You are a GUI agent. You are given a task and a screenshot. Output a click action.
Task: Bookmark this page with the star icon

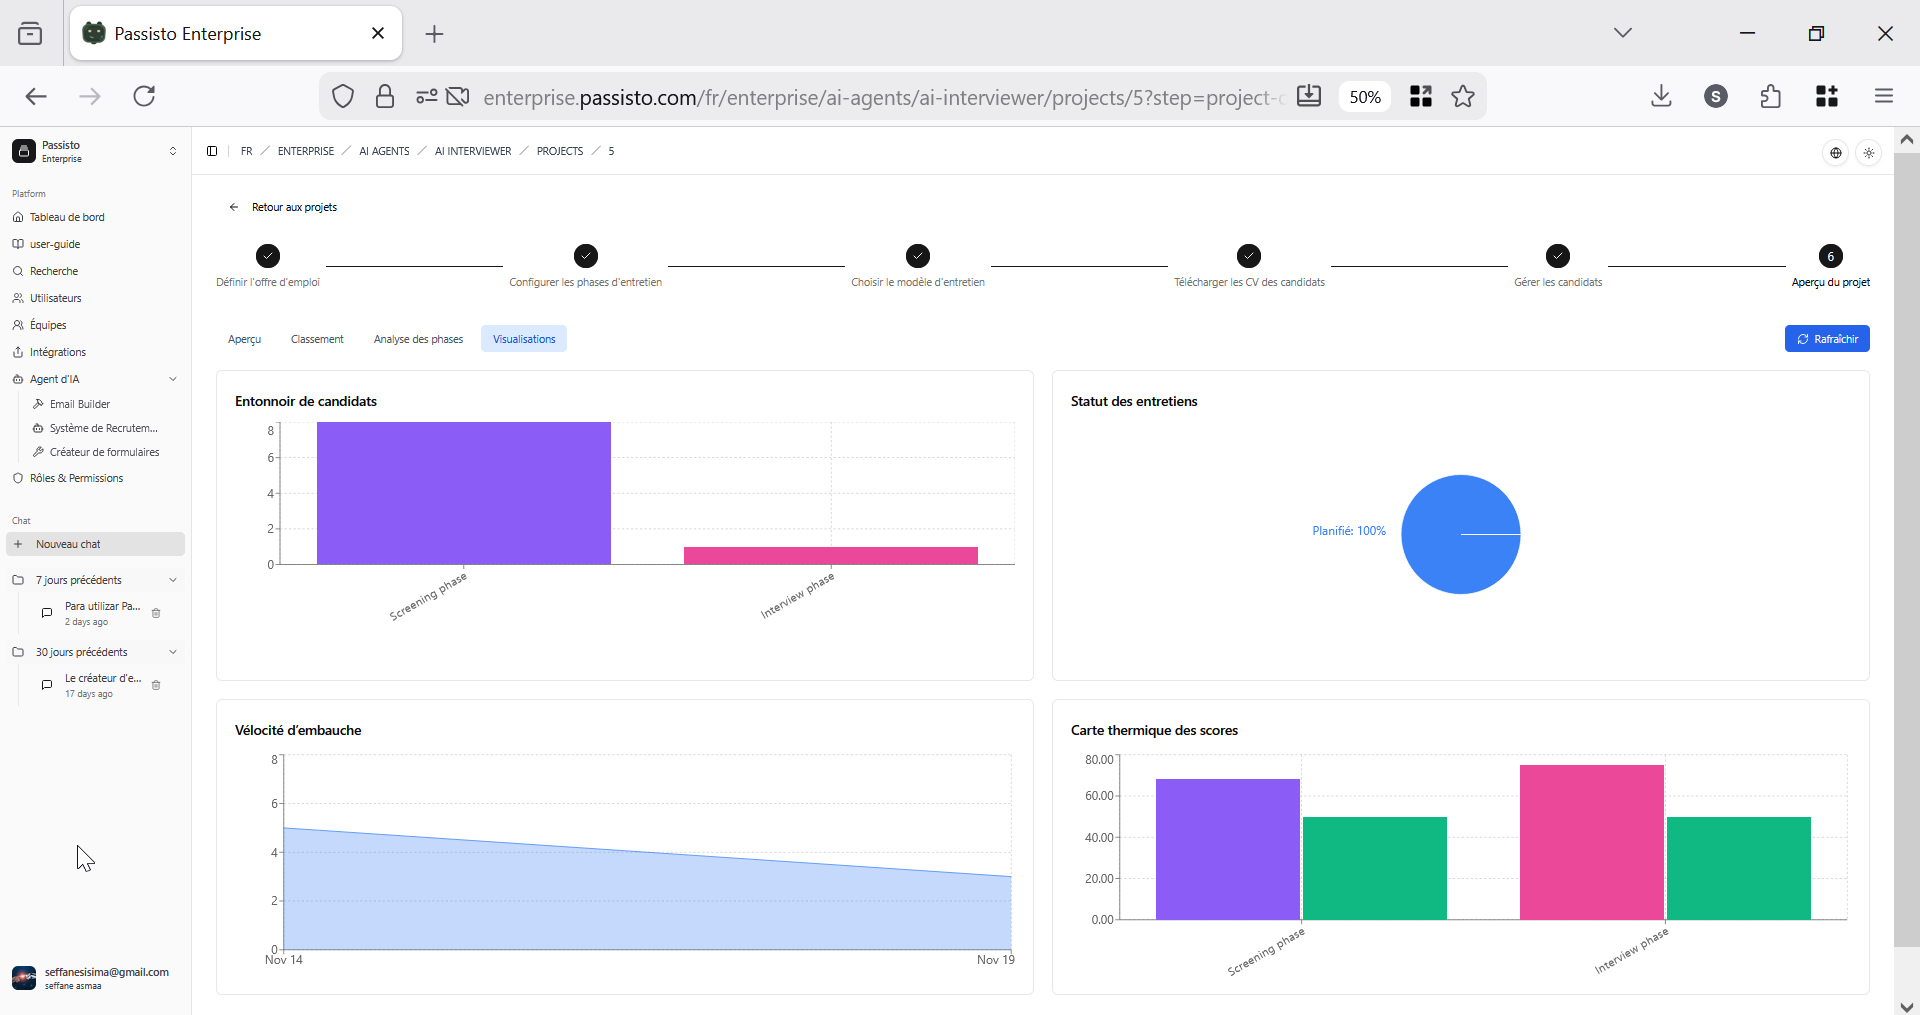point(1463,96)
